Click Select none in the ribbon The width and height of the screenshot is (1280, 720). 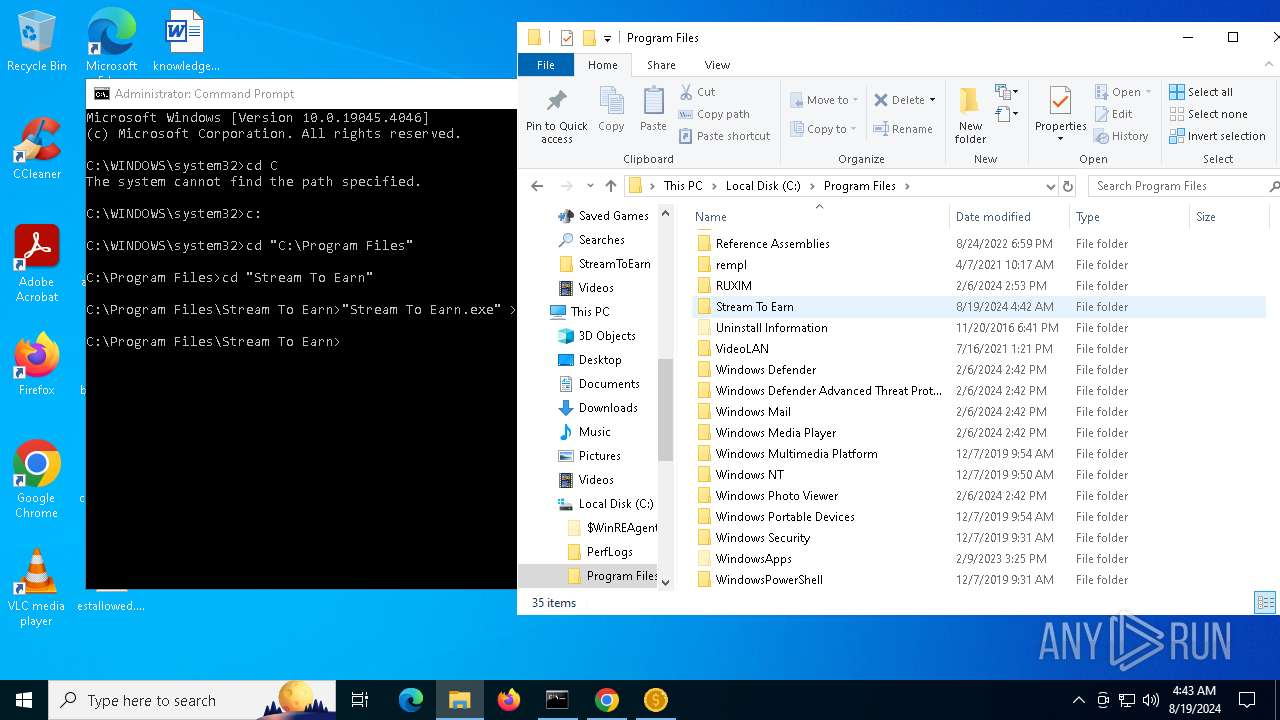click(x=1208, y=114)
